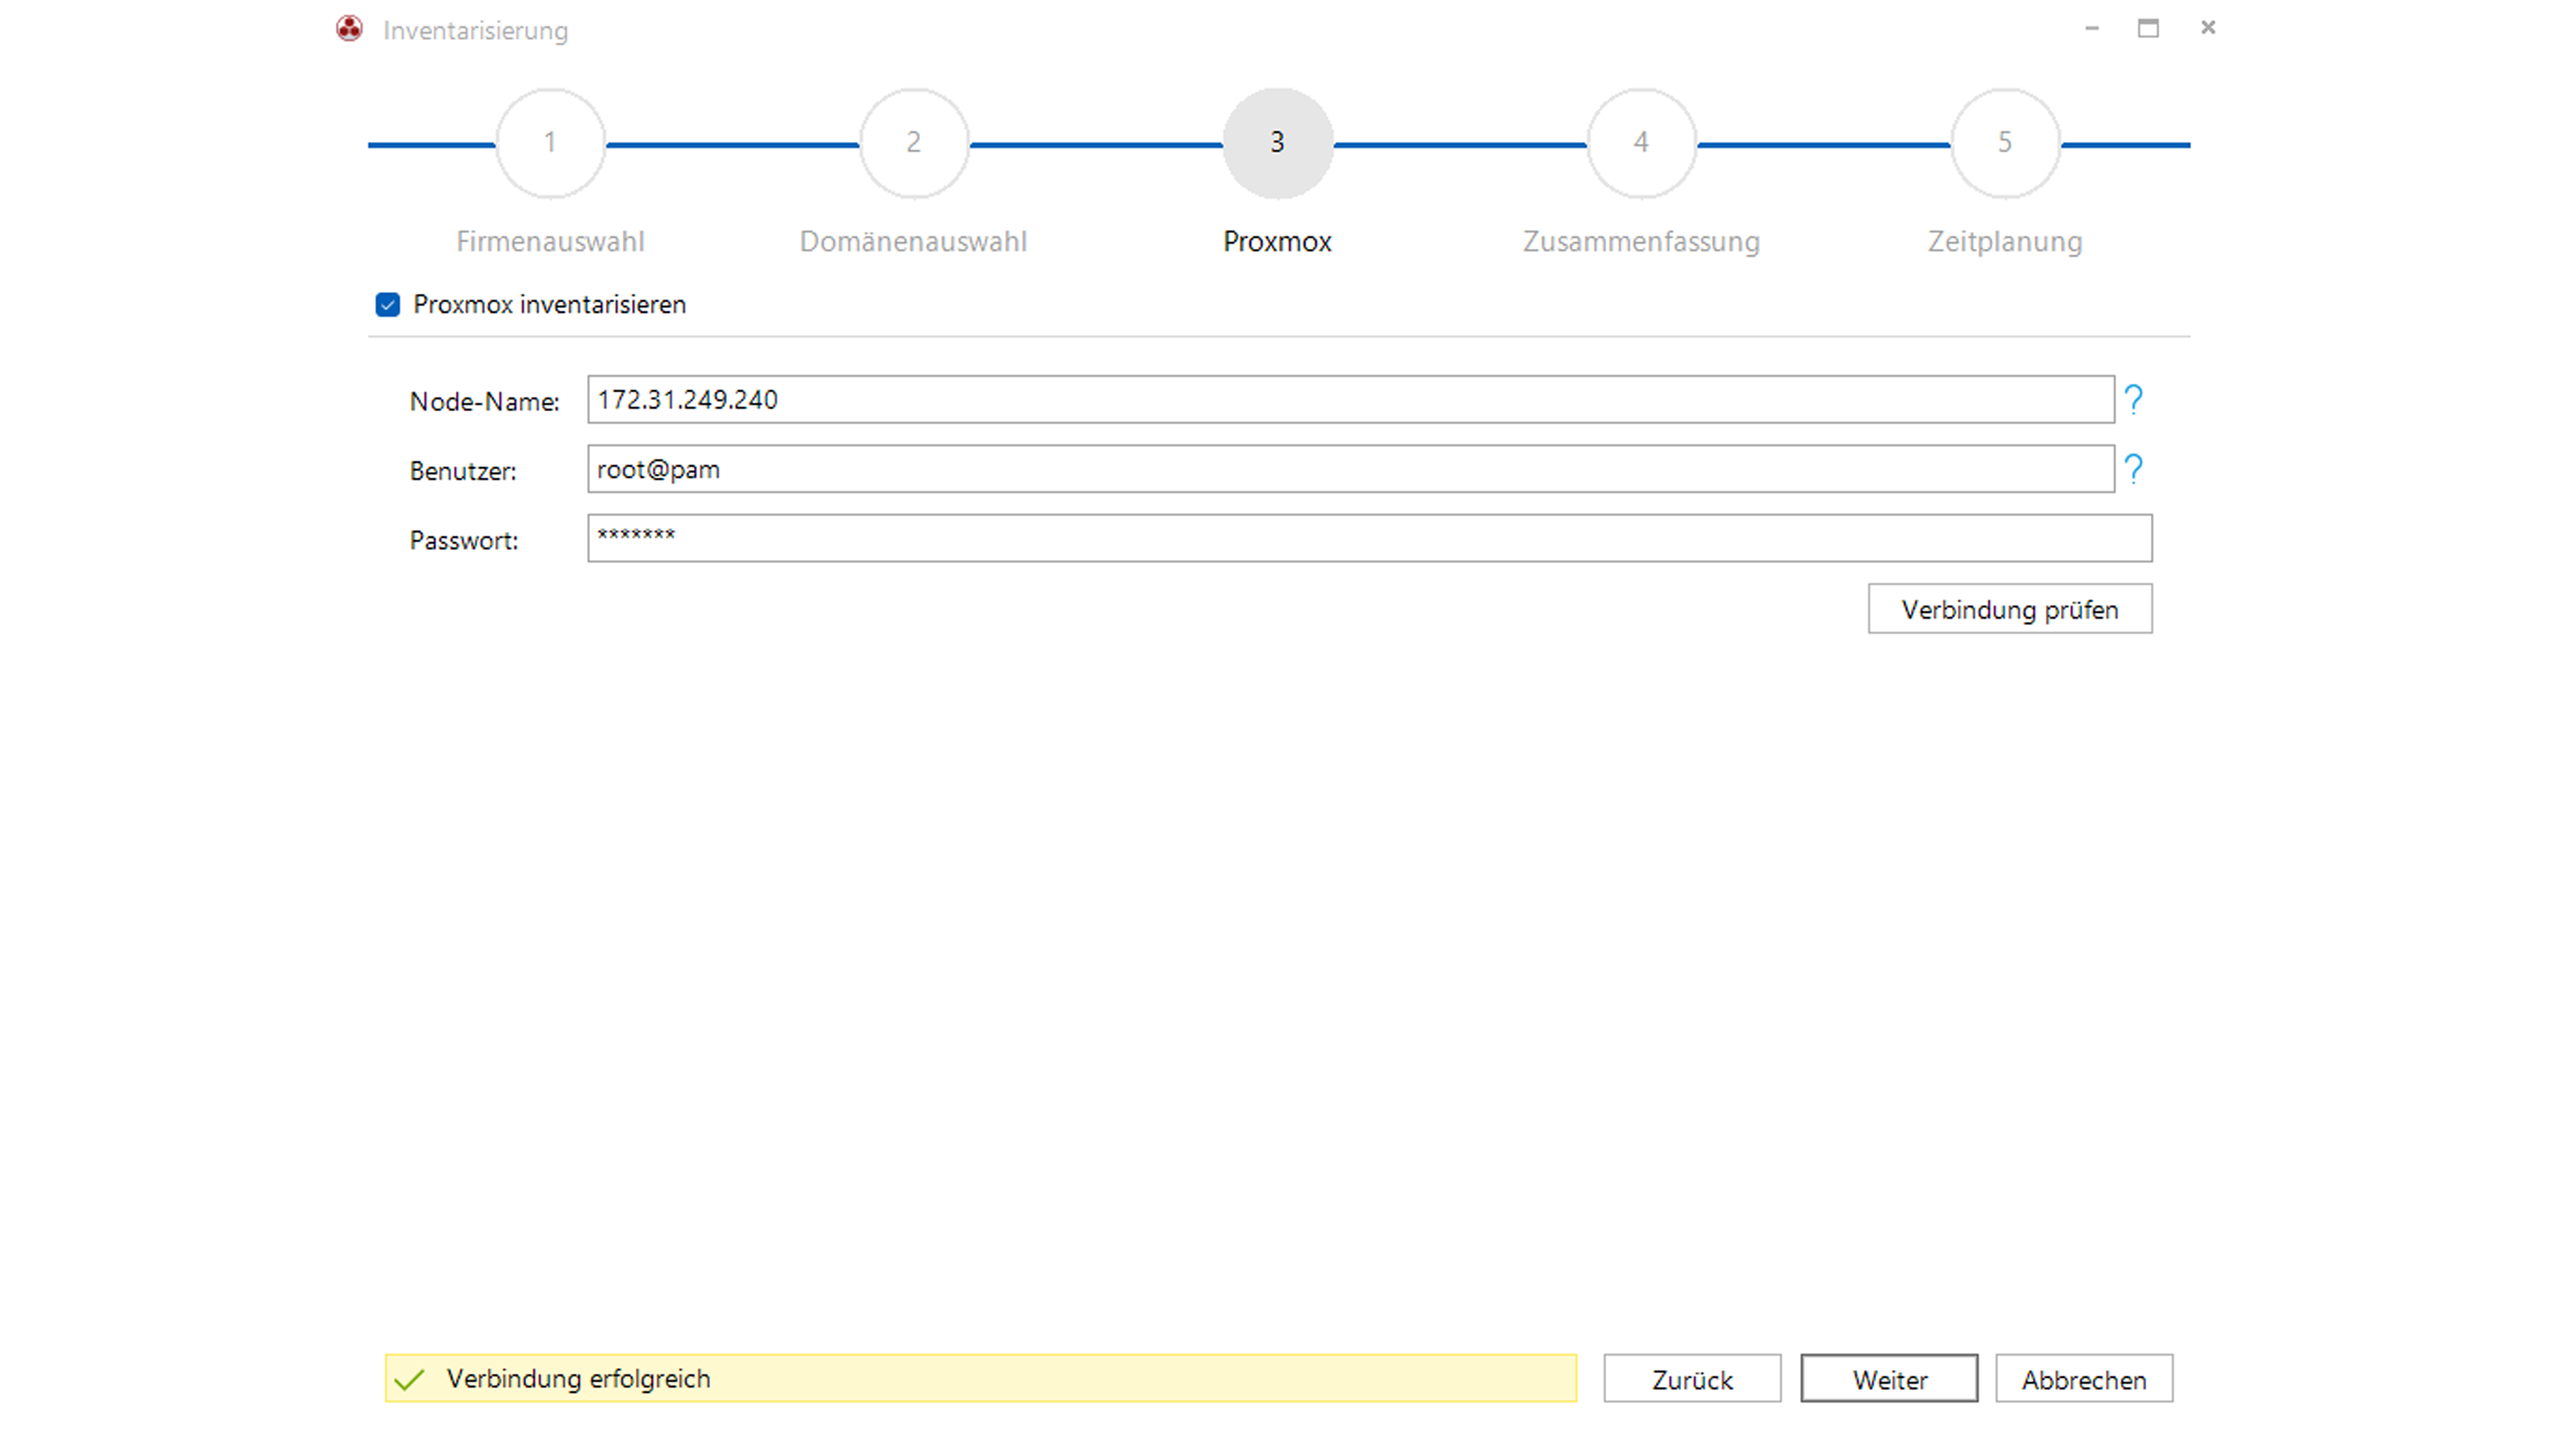Screen dimensions: 2560x1440
Task: Click the Benutzer label
Action: tap(463, 471)
